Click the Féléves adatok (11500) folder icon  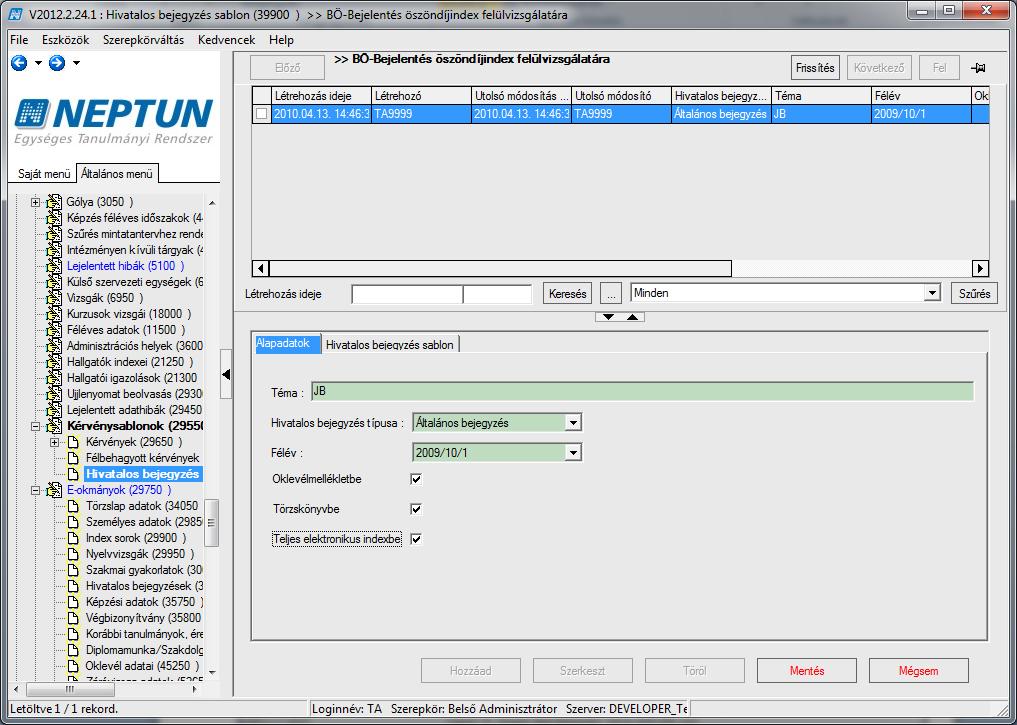coord(54,330)
